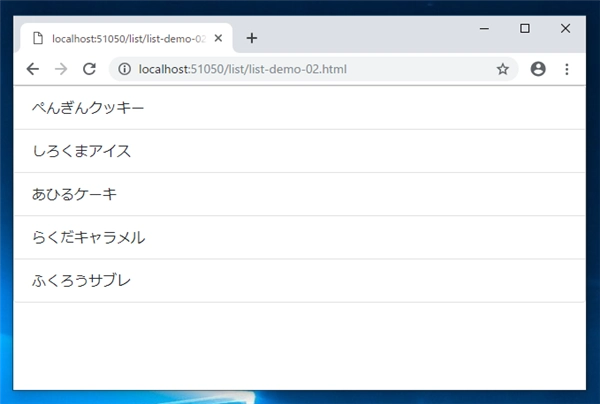
Task: Click the forward navigation arrow
Action: pyautogui.click(x=61, y=69)
